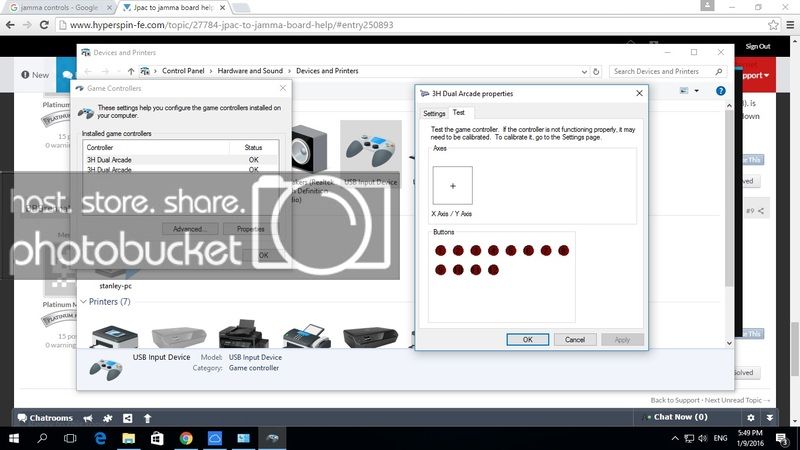Open Properties in Game Controllers dialog
800x450 pixels.
point(250,229)
